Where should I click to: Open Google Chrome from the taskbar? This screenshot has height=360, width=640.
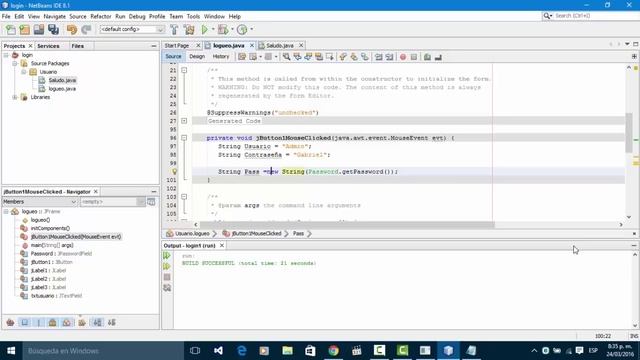333,351
